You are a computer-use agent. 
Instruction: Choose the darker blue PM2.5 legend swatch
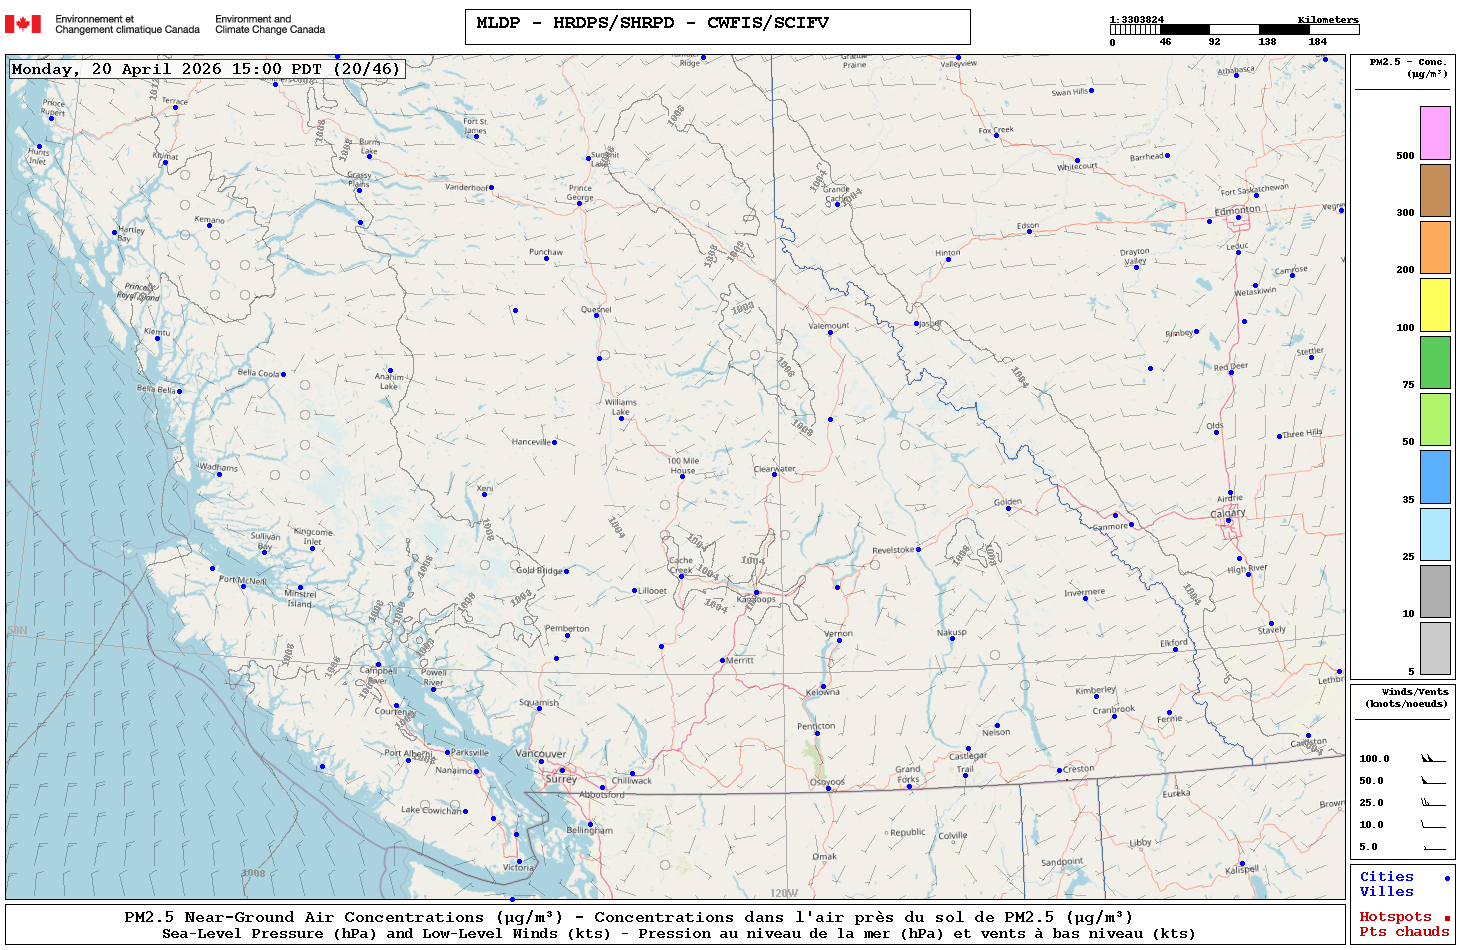[1435, 477]
